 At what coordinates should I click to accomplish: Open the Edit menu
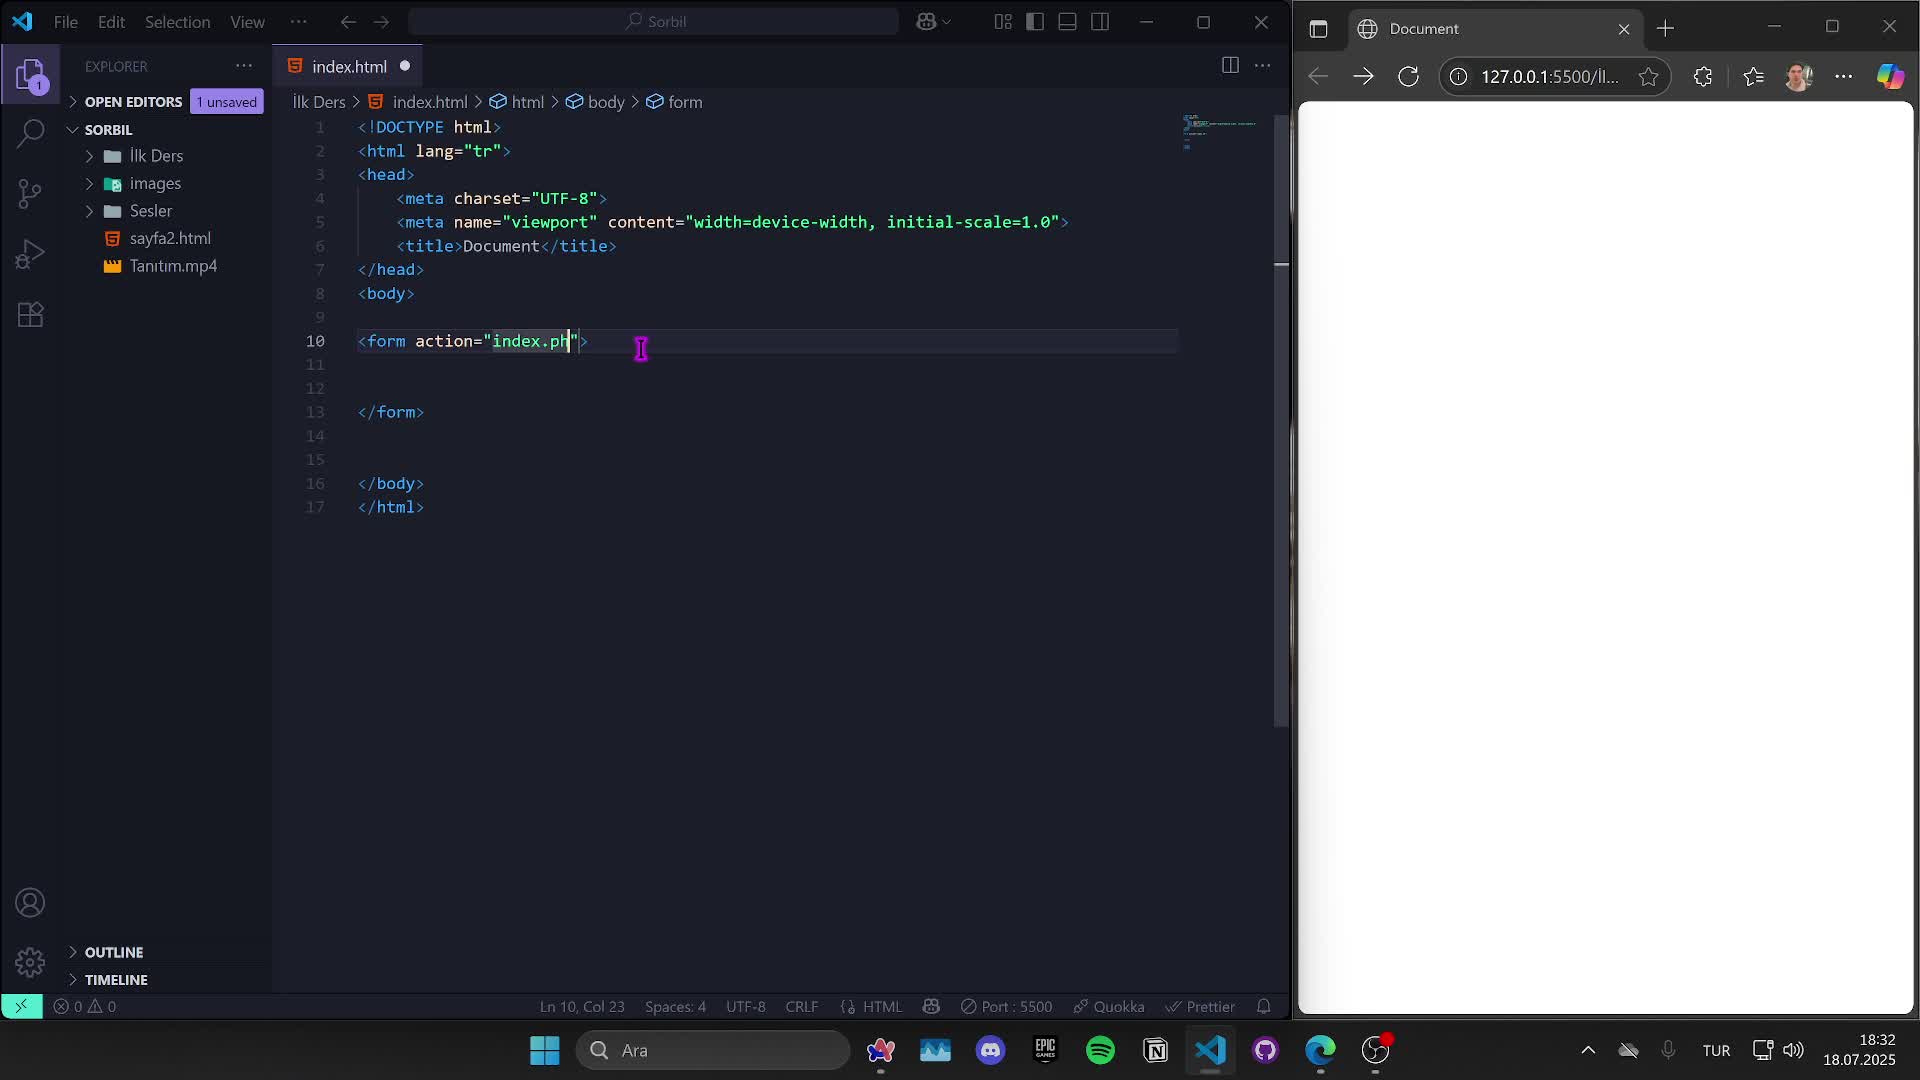pos(111,22)
